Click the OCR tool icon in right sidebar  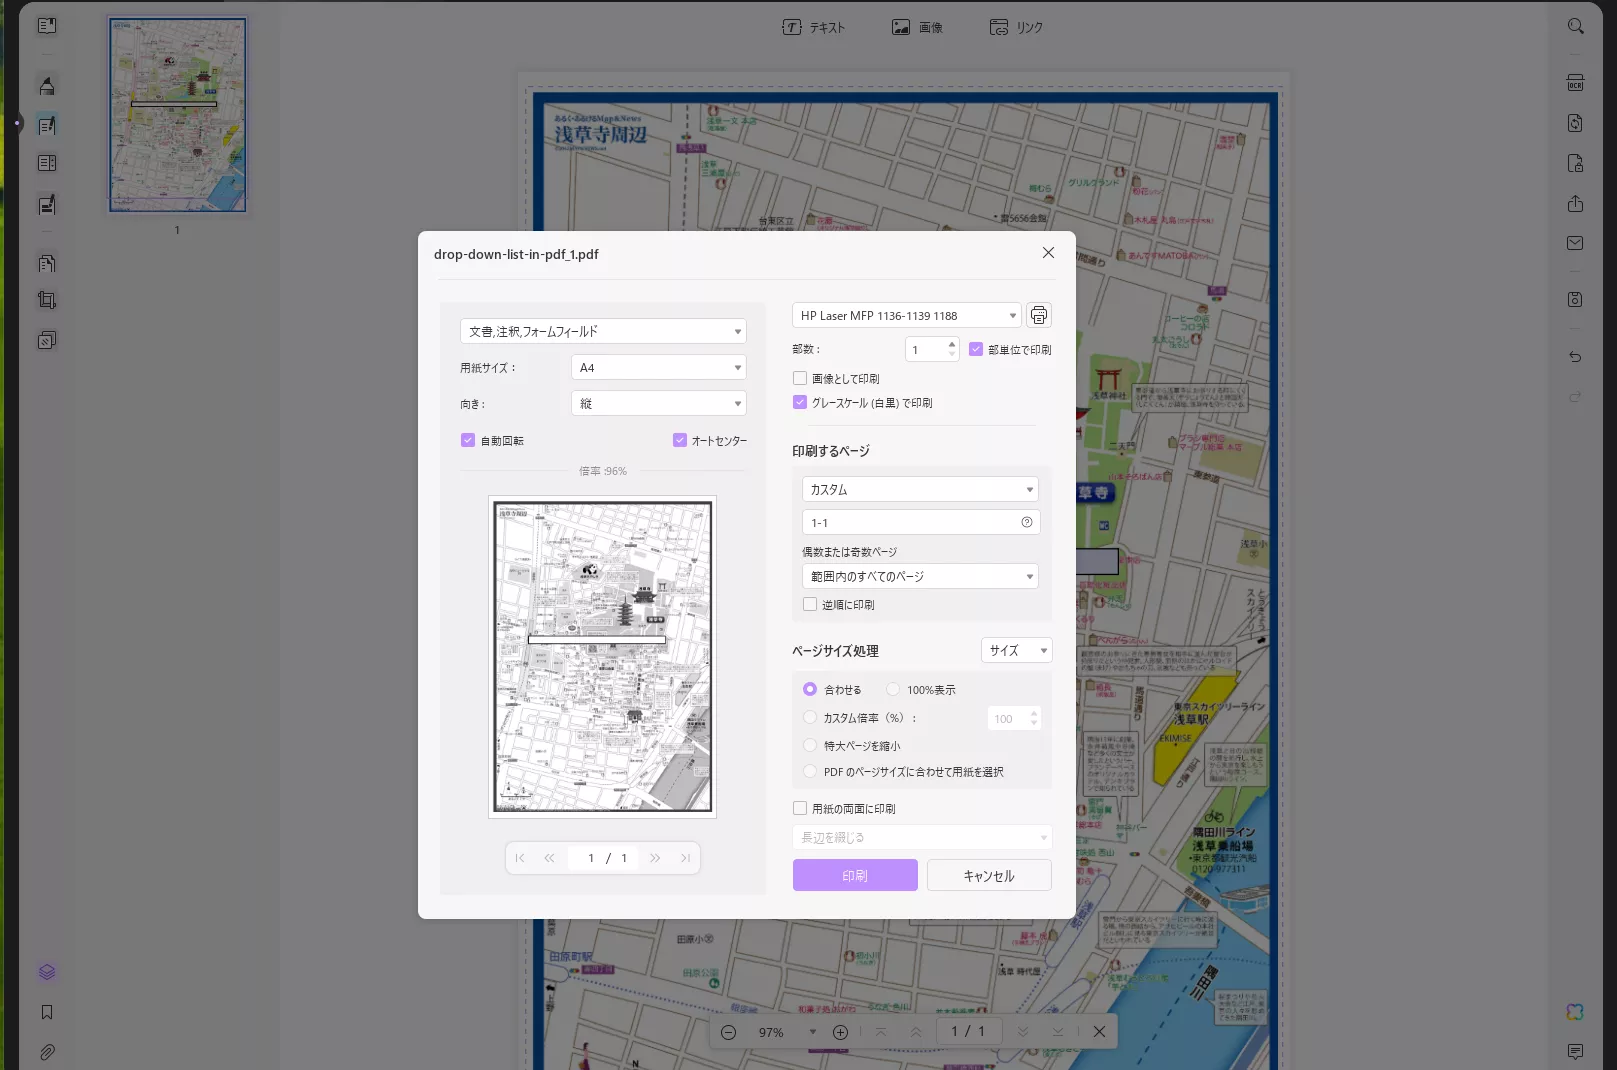1575,83
